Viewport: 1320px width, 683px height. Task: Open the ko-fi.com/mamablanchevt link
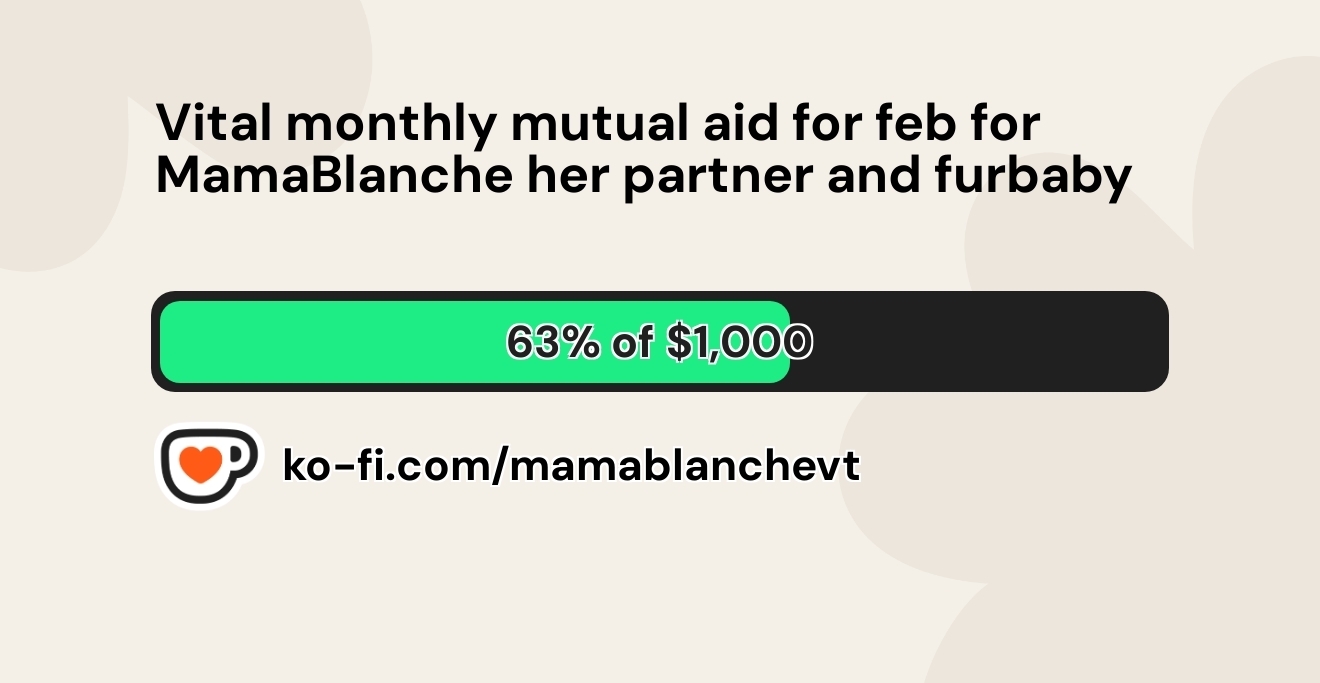(x=570, y=466)
